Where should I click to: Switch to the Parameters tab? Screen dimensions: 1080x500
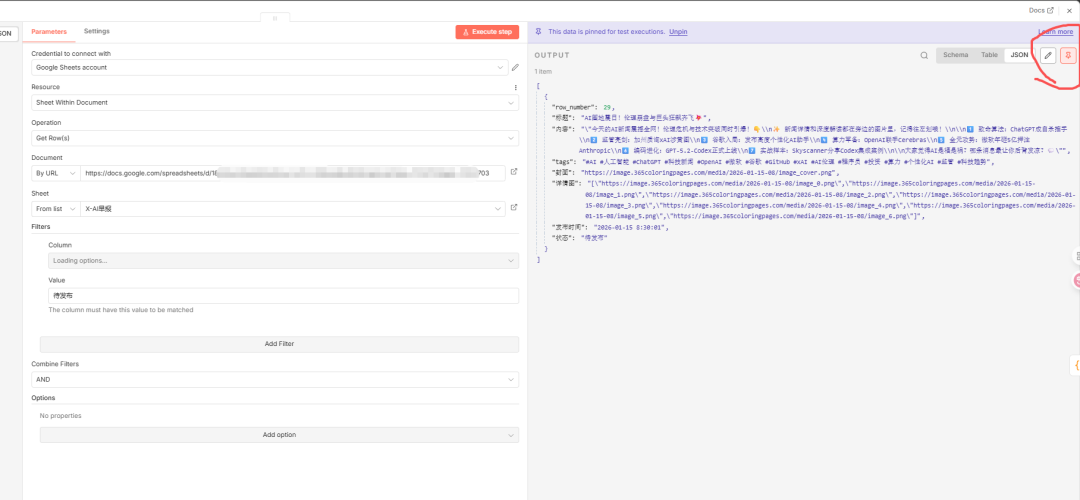click(49, 31)
